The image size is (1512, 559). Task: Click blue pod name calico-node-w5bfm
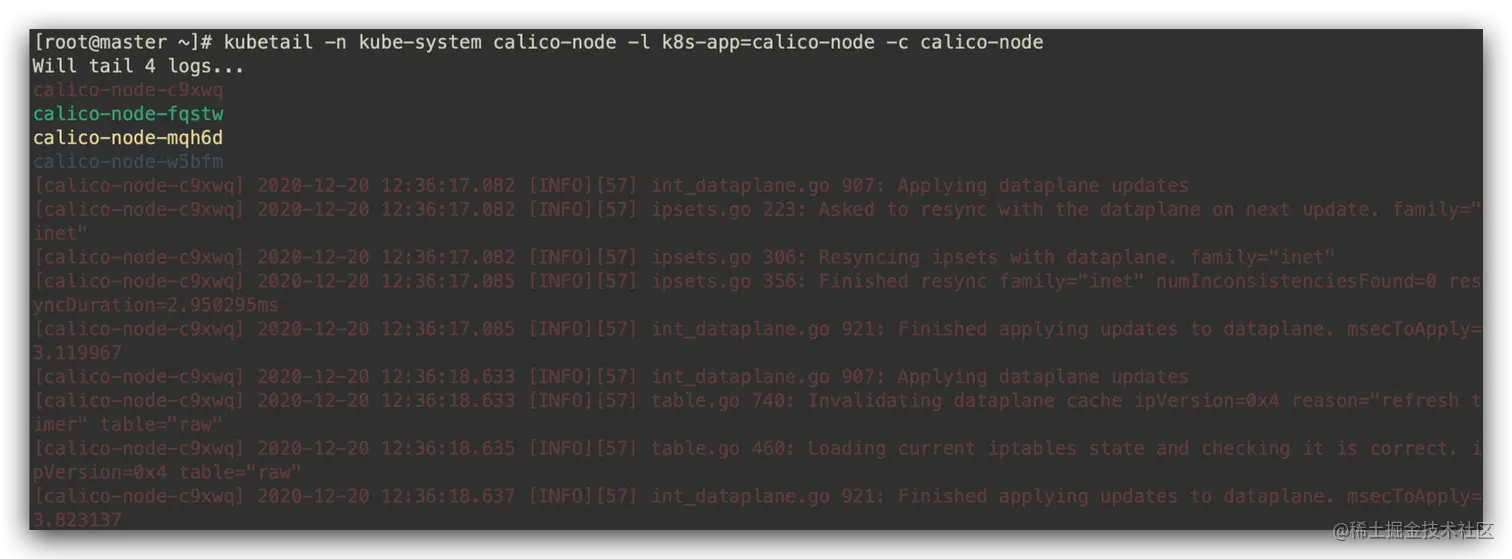coord(128,161)
